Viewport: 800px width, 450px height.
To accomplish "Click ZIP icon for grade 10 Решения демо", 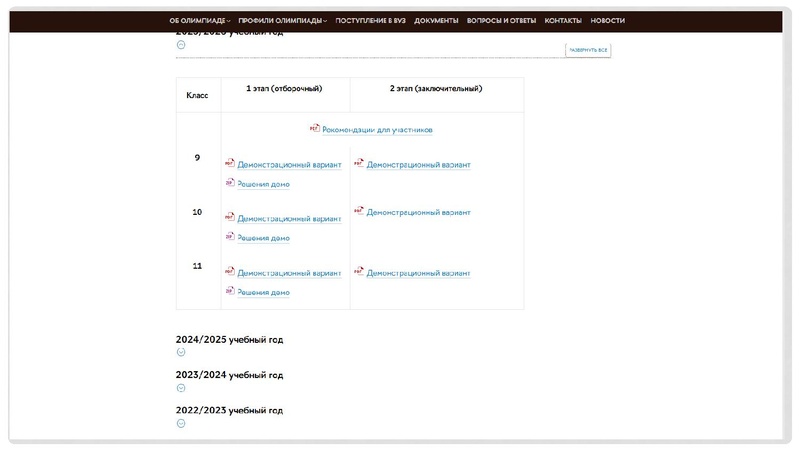I will point(229,237).
